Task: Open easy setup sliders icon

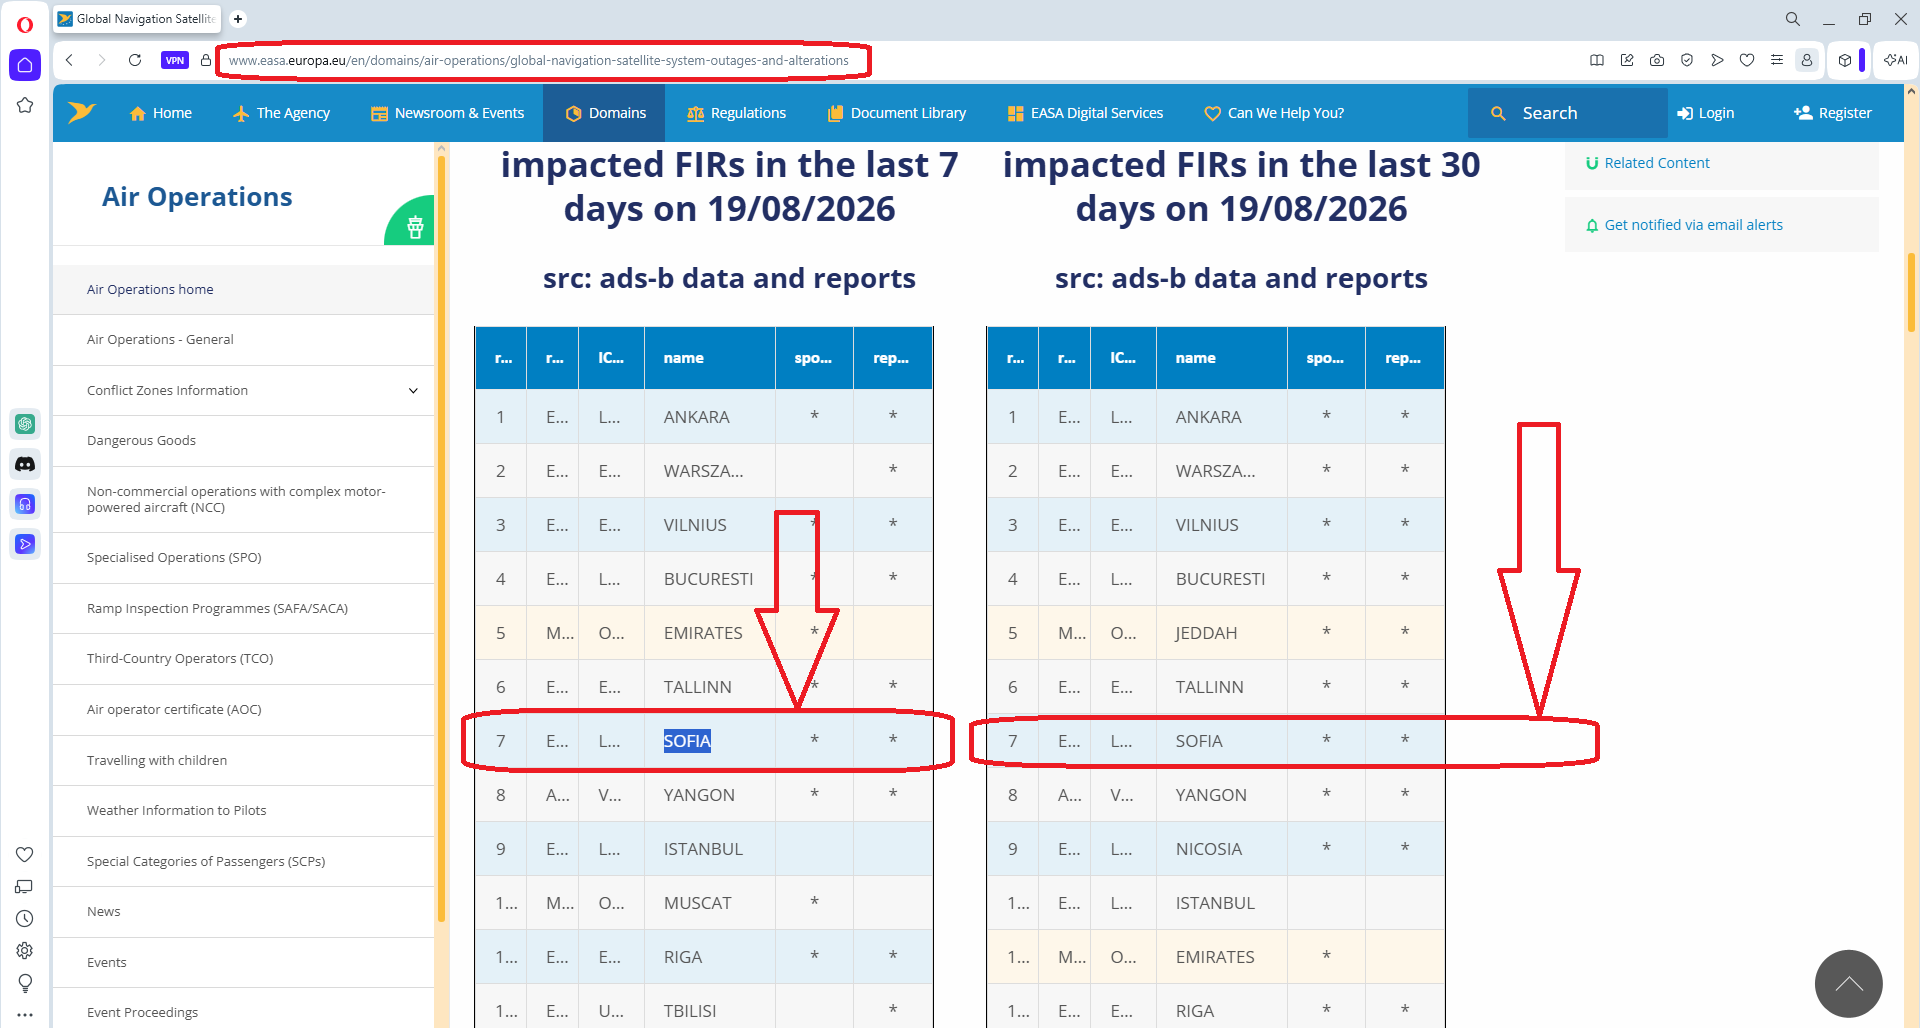Action: (x=1777, y=60)
